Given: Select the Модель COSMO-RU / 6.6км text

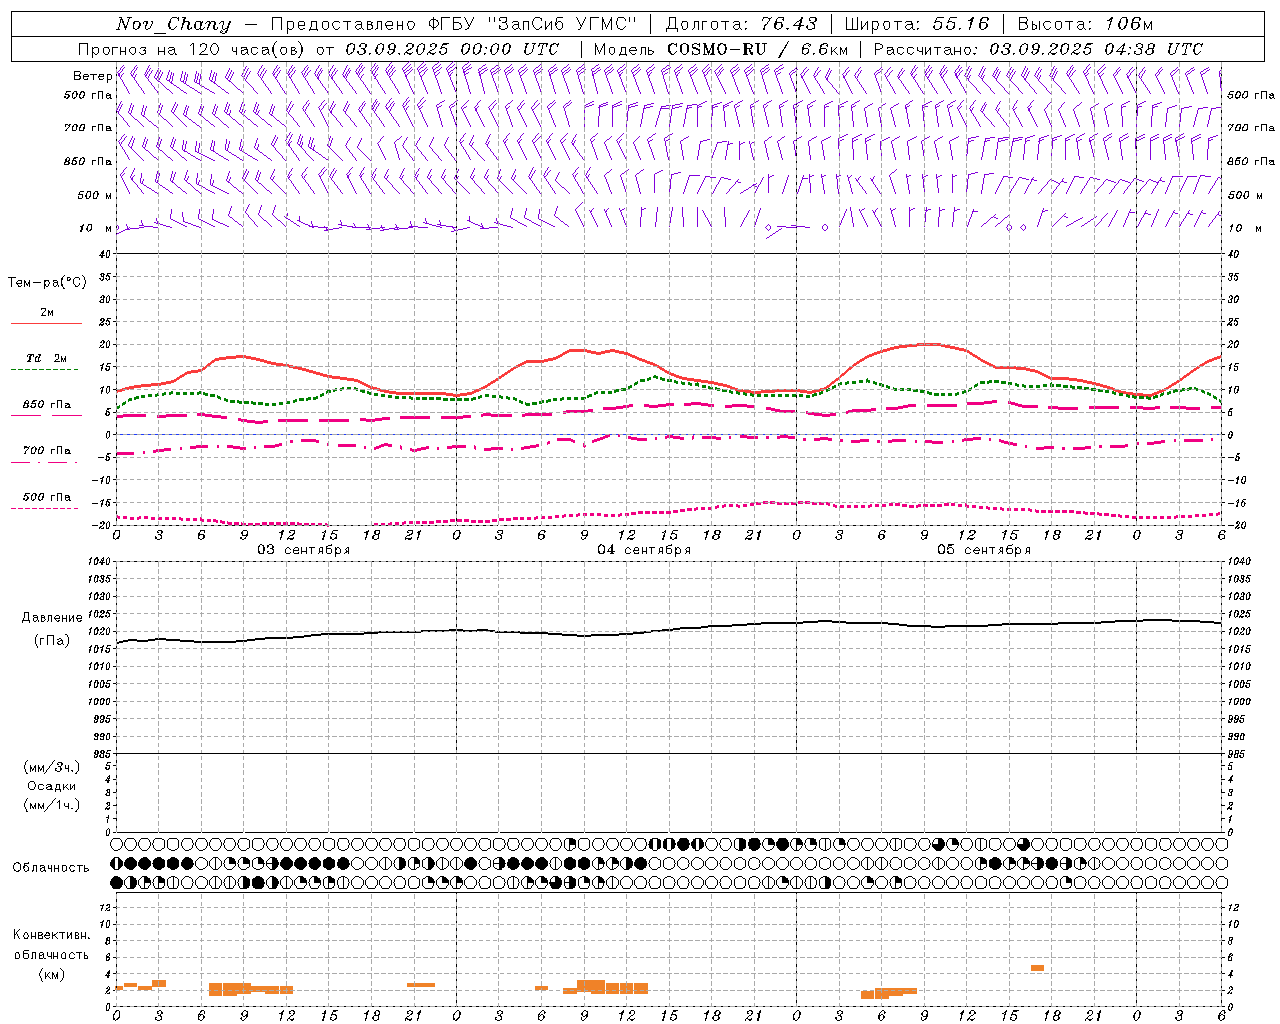Looking at the screenshot, I should [721, 49].
